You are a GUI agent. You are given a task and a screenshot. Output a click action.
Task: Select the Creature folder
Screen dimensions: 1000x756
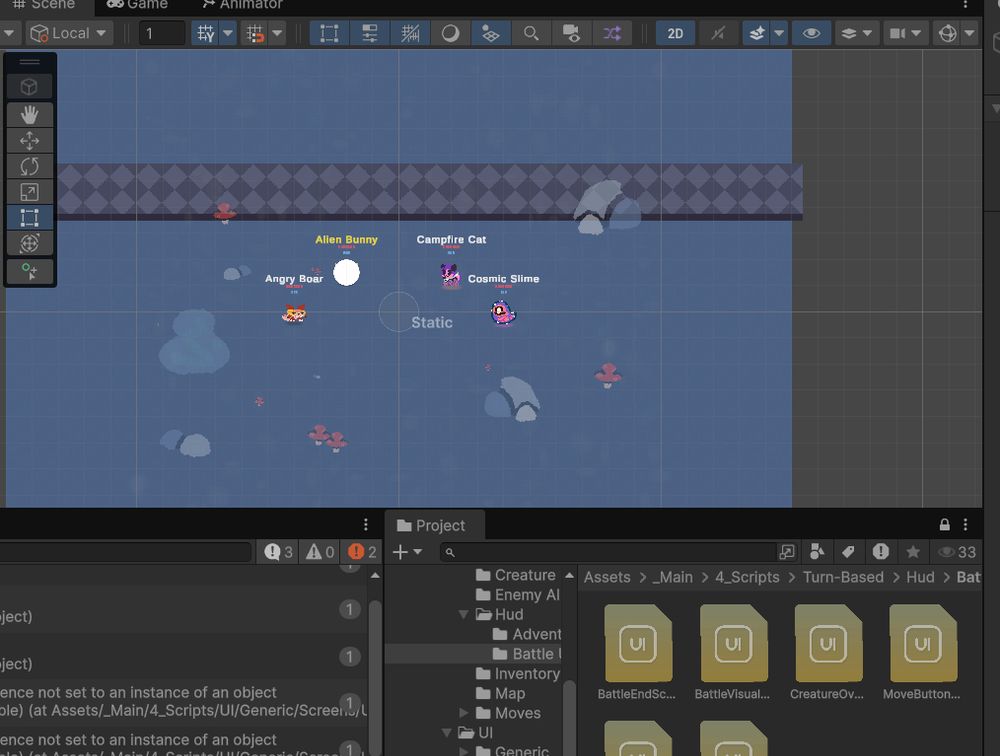click(x=515, y=575)
